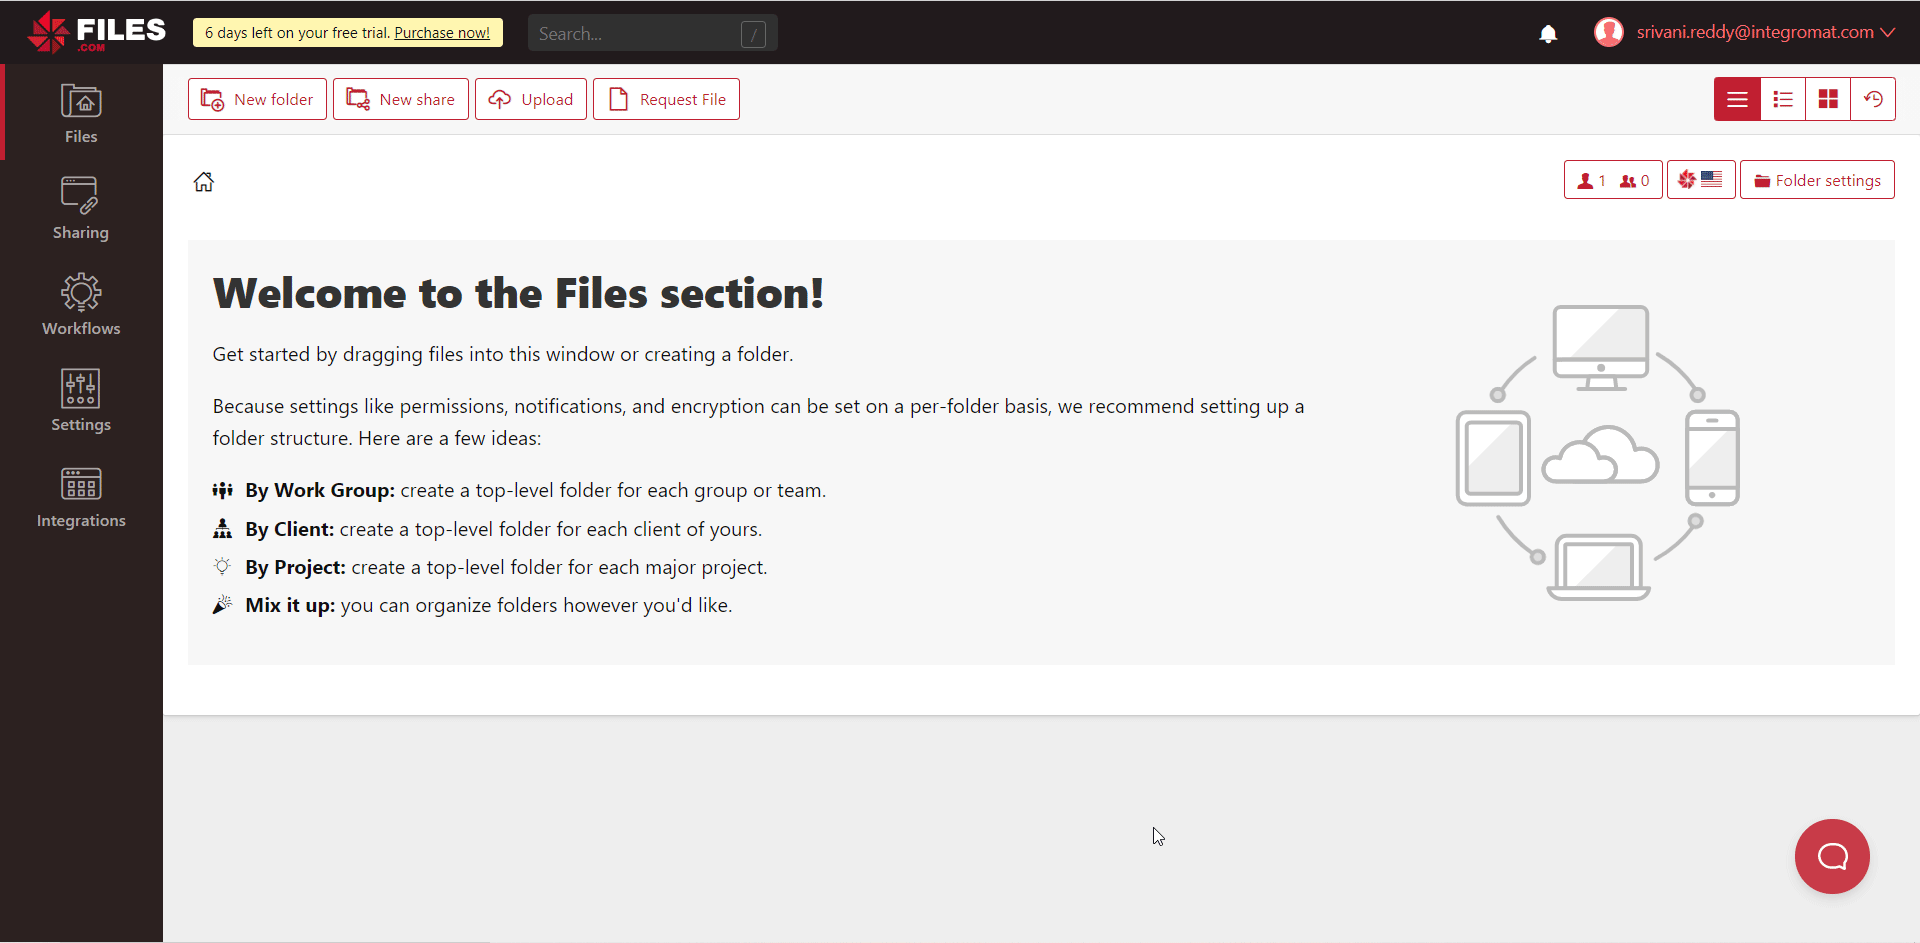This screenshot has width=1920, height=943.
Task: Click the Request File button
Action: 666,99
